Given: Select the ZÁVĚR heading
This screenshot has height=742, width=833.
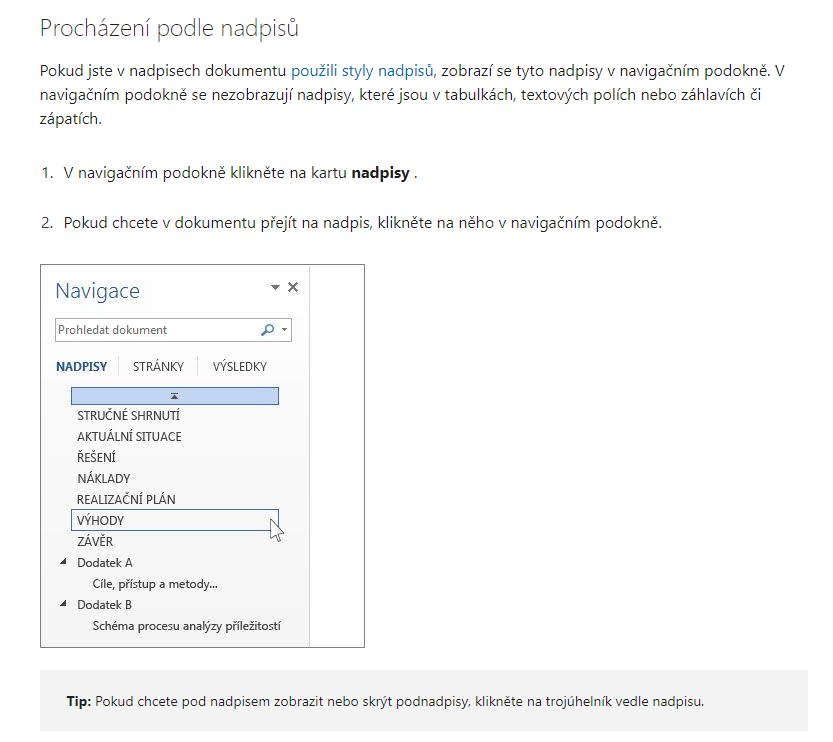Looking at the screenshot, I should (x=95, y=541).
